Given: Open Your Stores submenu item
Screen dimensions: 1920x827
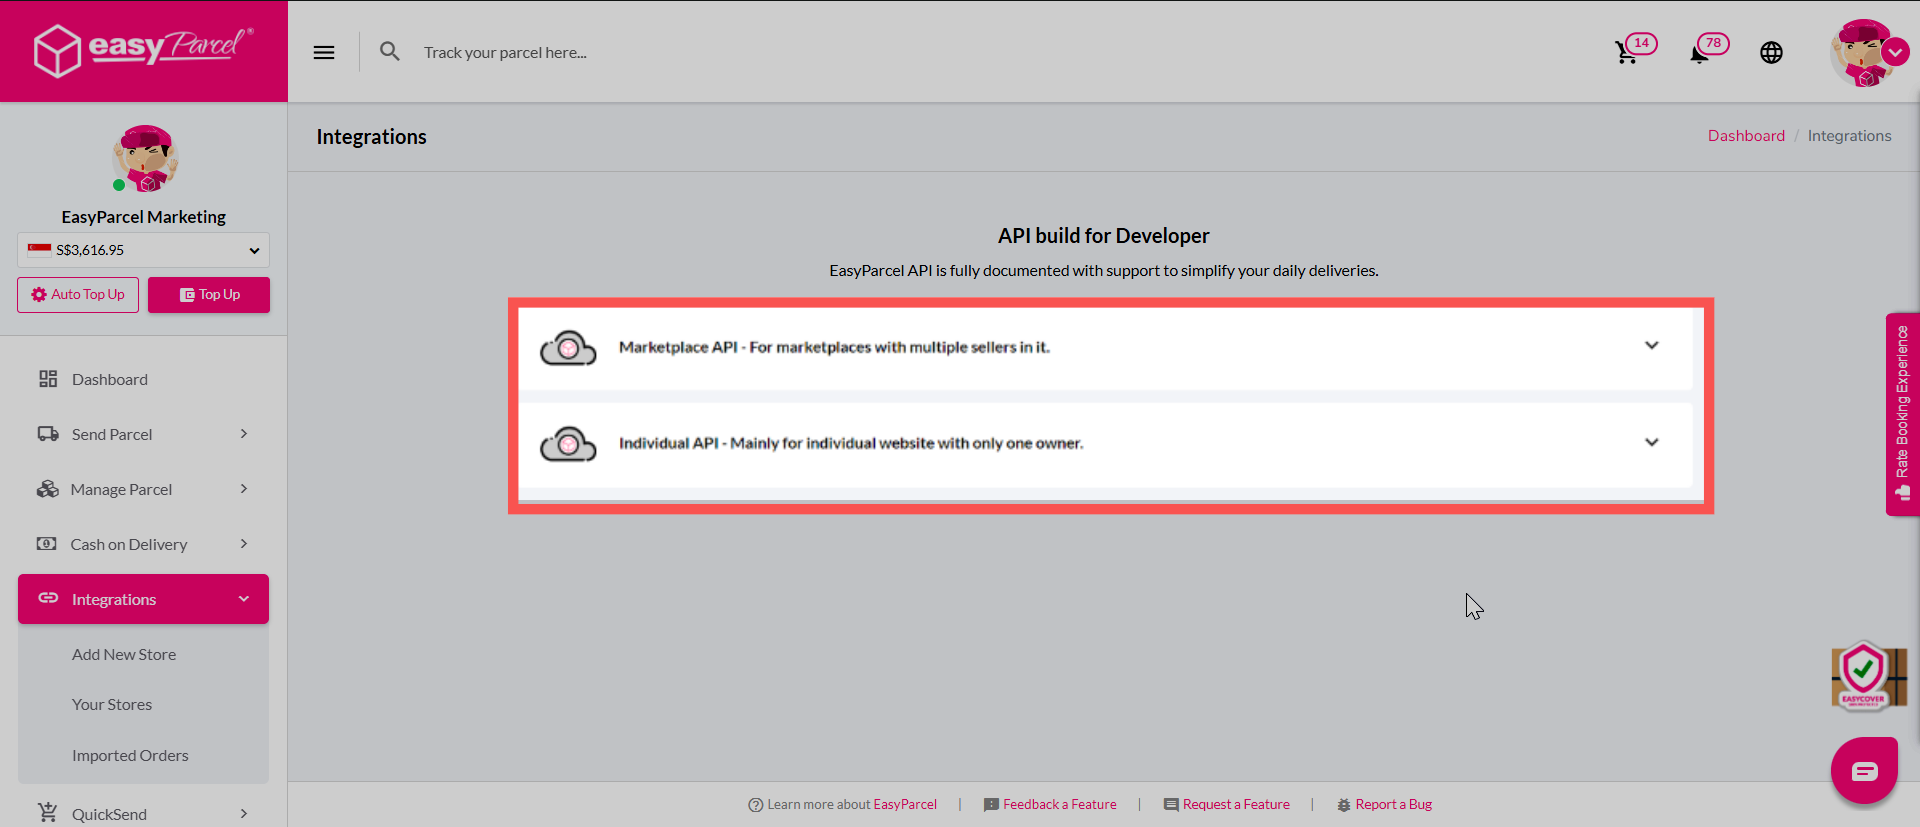Looking at the screenshot, I should pos(112,704).
